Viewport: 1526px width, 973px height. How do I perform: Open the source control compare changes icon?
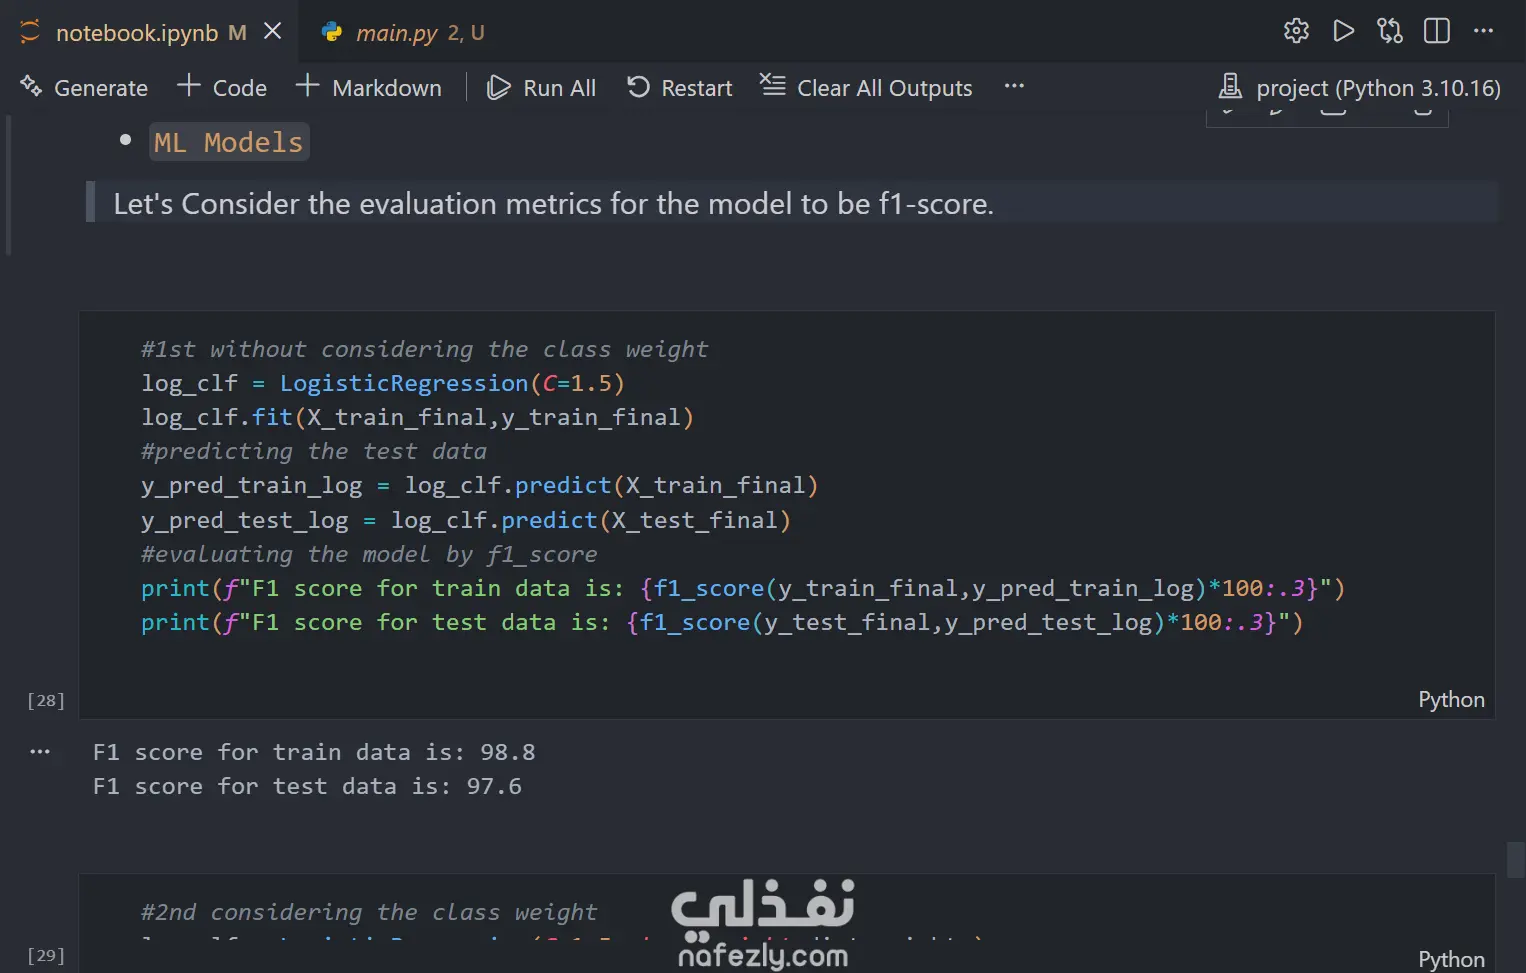[1390, 31]
